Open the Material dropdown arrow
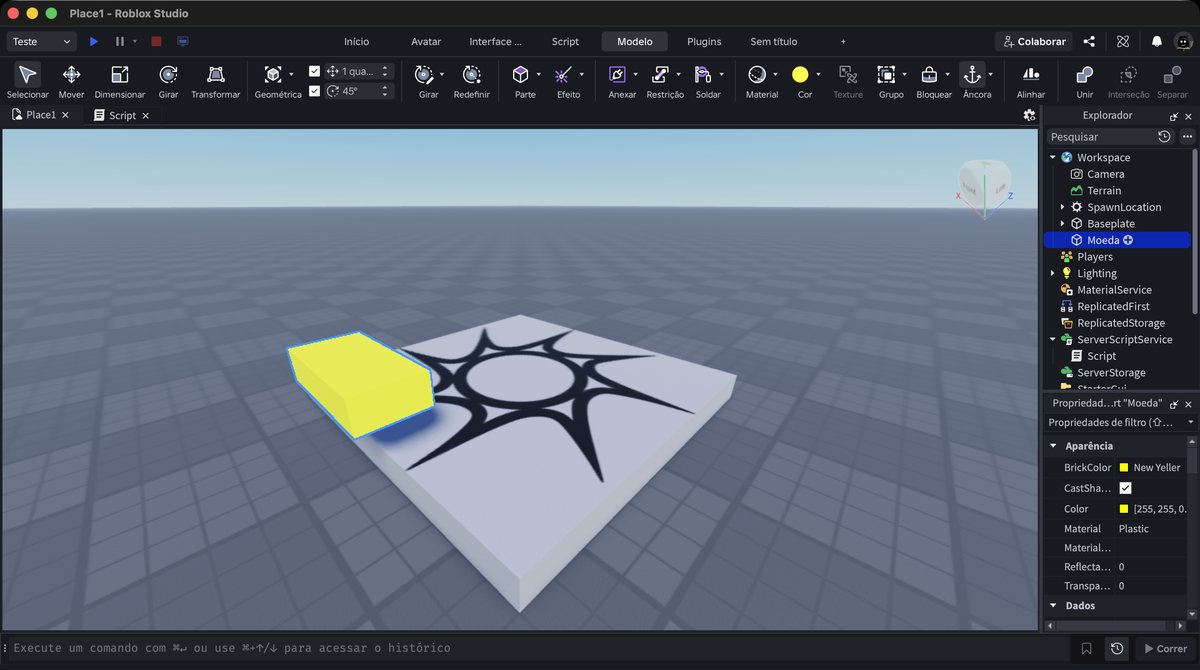Screen dimensions: 1200x670 [775, 75]
